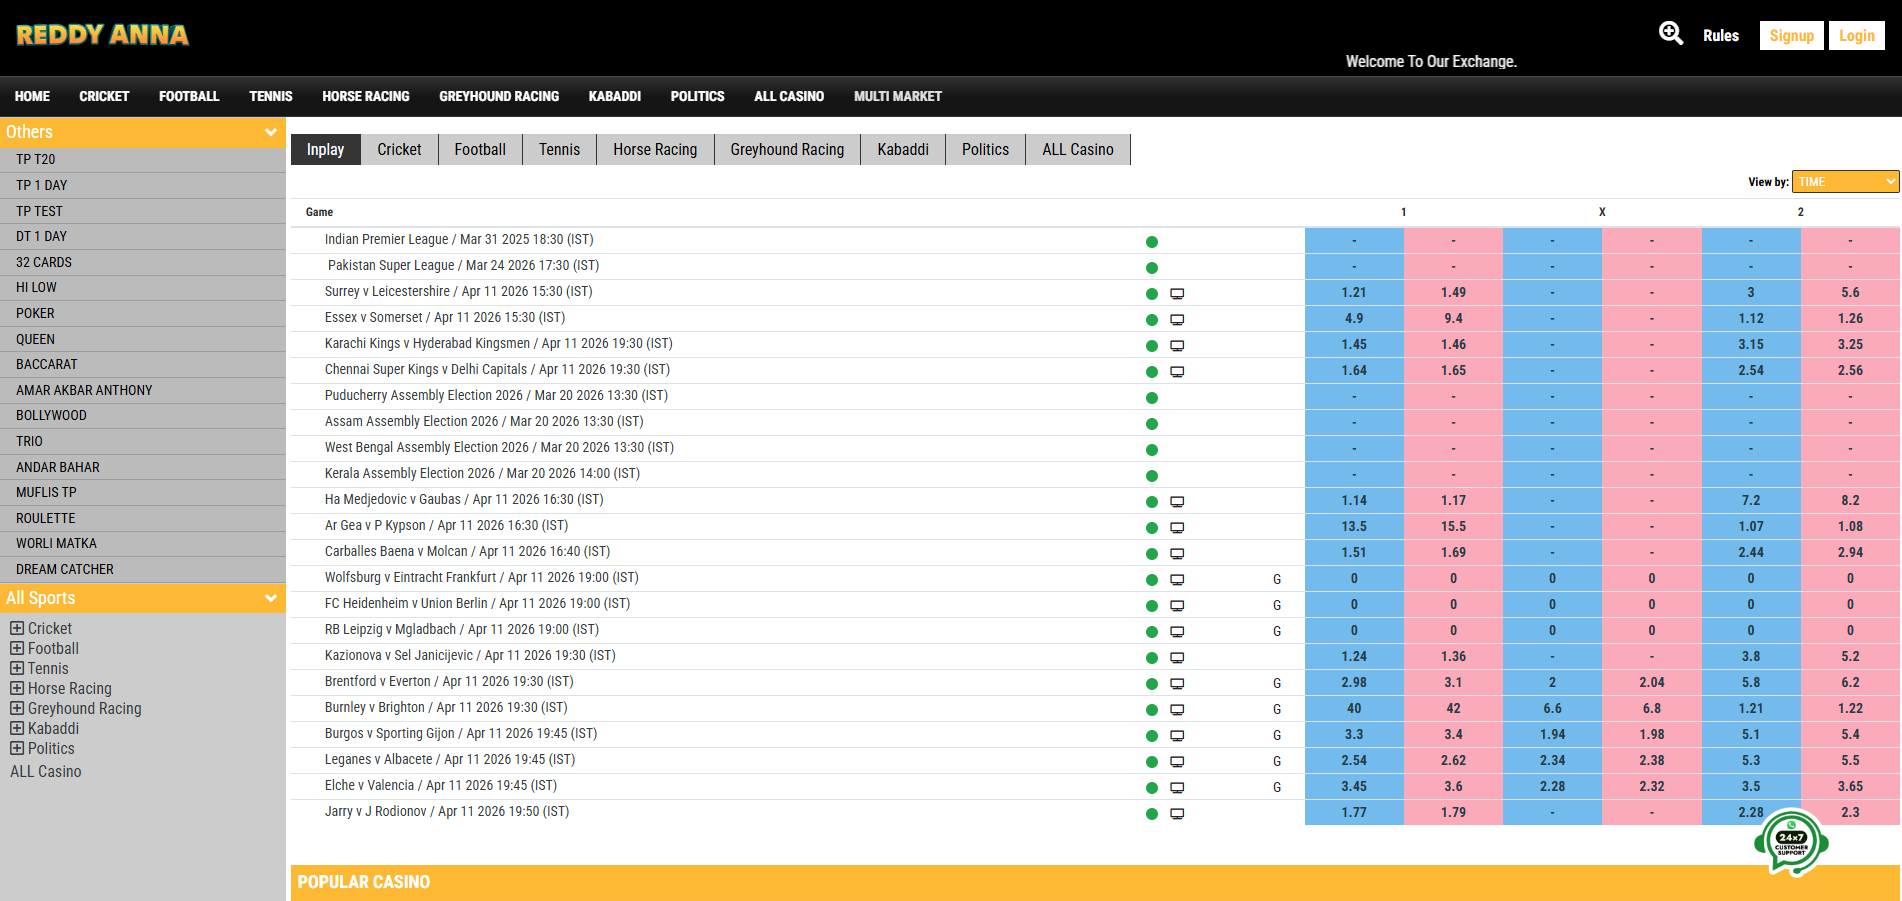Click the Reddy Anna logo
The height and width of the screenshot is (901, 1902).
click(100, 34)
